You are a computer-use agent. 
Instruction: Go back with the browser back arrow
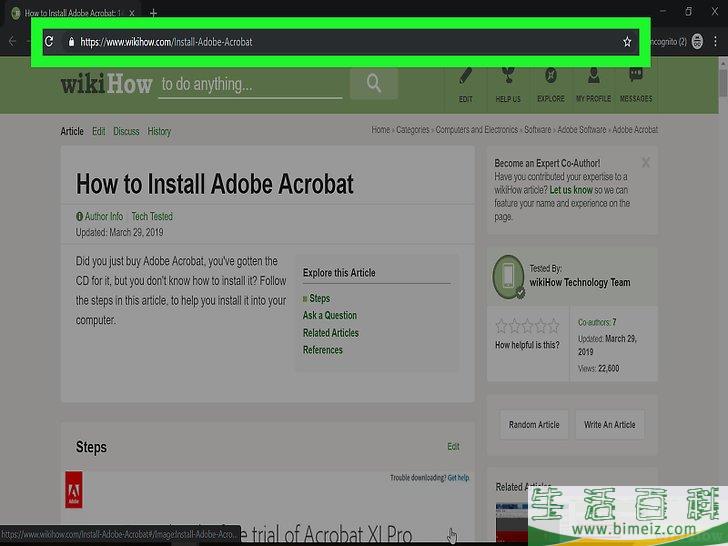(13, 41)
